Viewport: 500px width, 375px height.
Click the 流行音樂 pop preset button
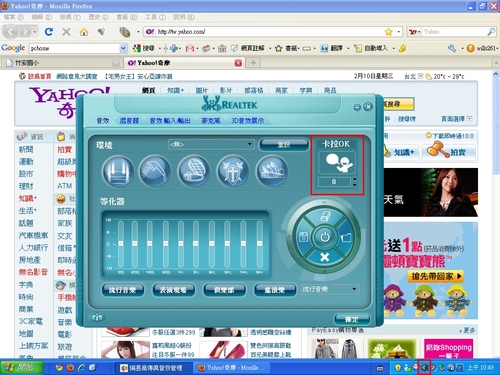click(x=123, y=290)
